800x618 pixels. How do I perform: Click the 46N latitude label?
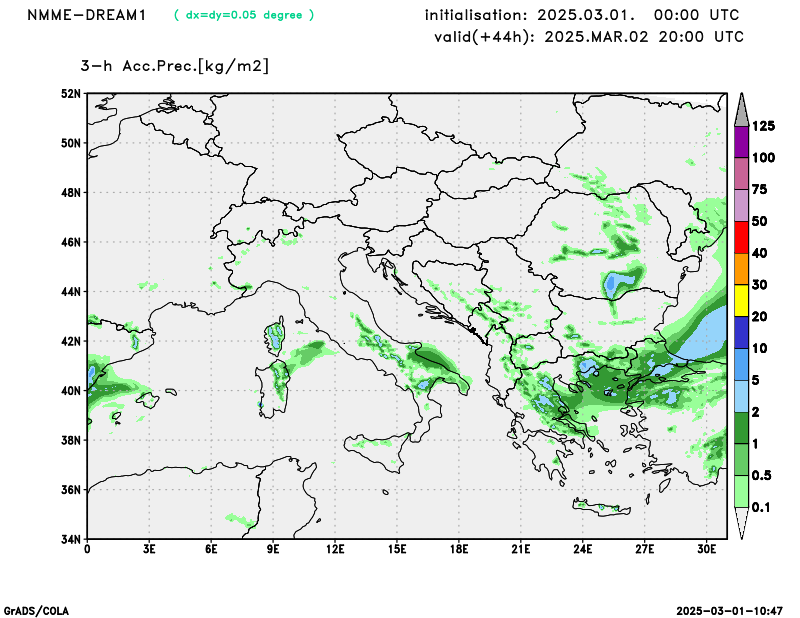(x=71, y=242)
